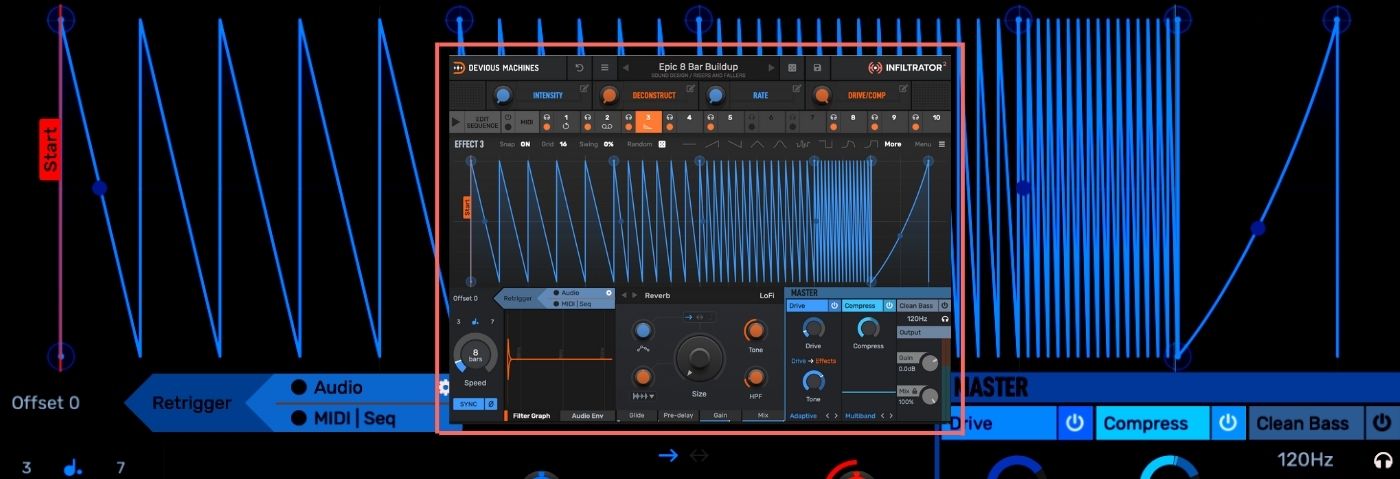Switch to Filter Graph tab
The image size is (1400, 479).
point(532,416)
